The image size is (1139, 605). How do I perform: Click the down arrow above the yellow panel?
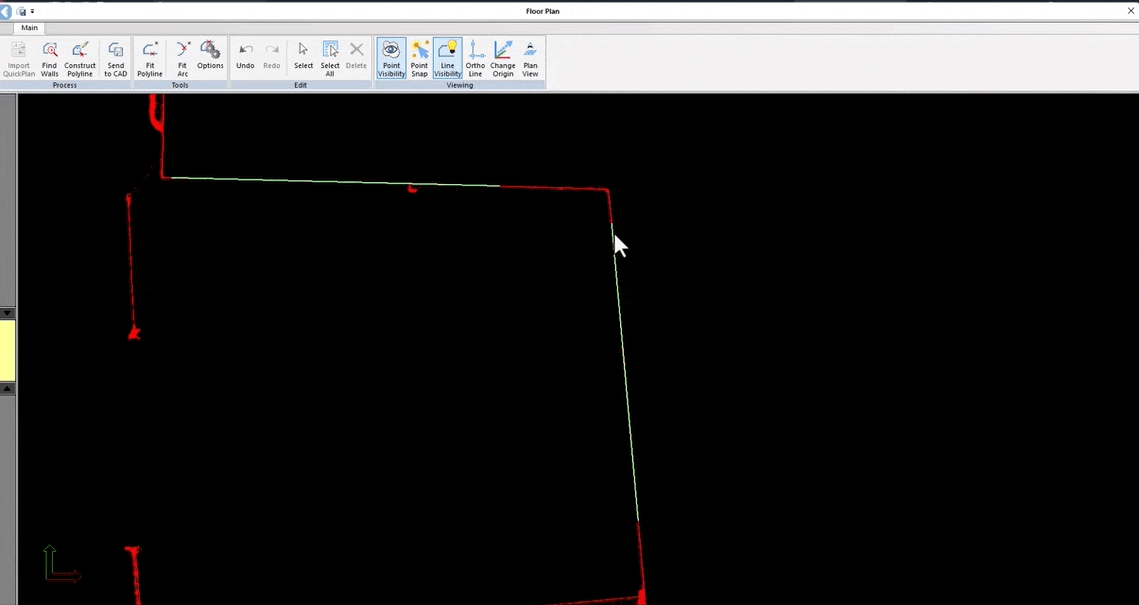[x=7, y=313]
